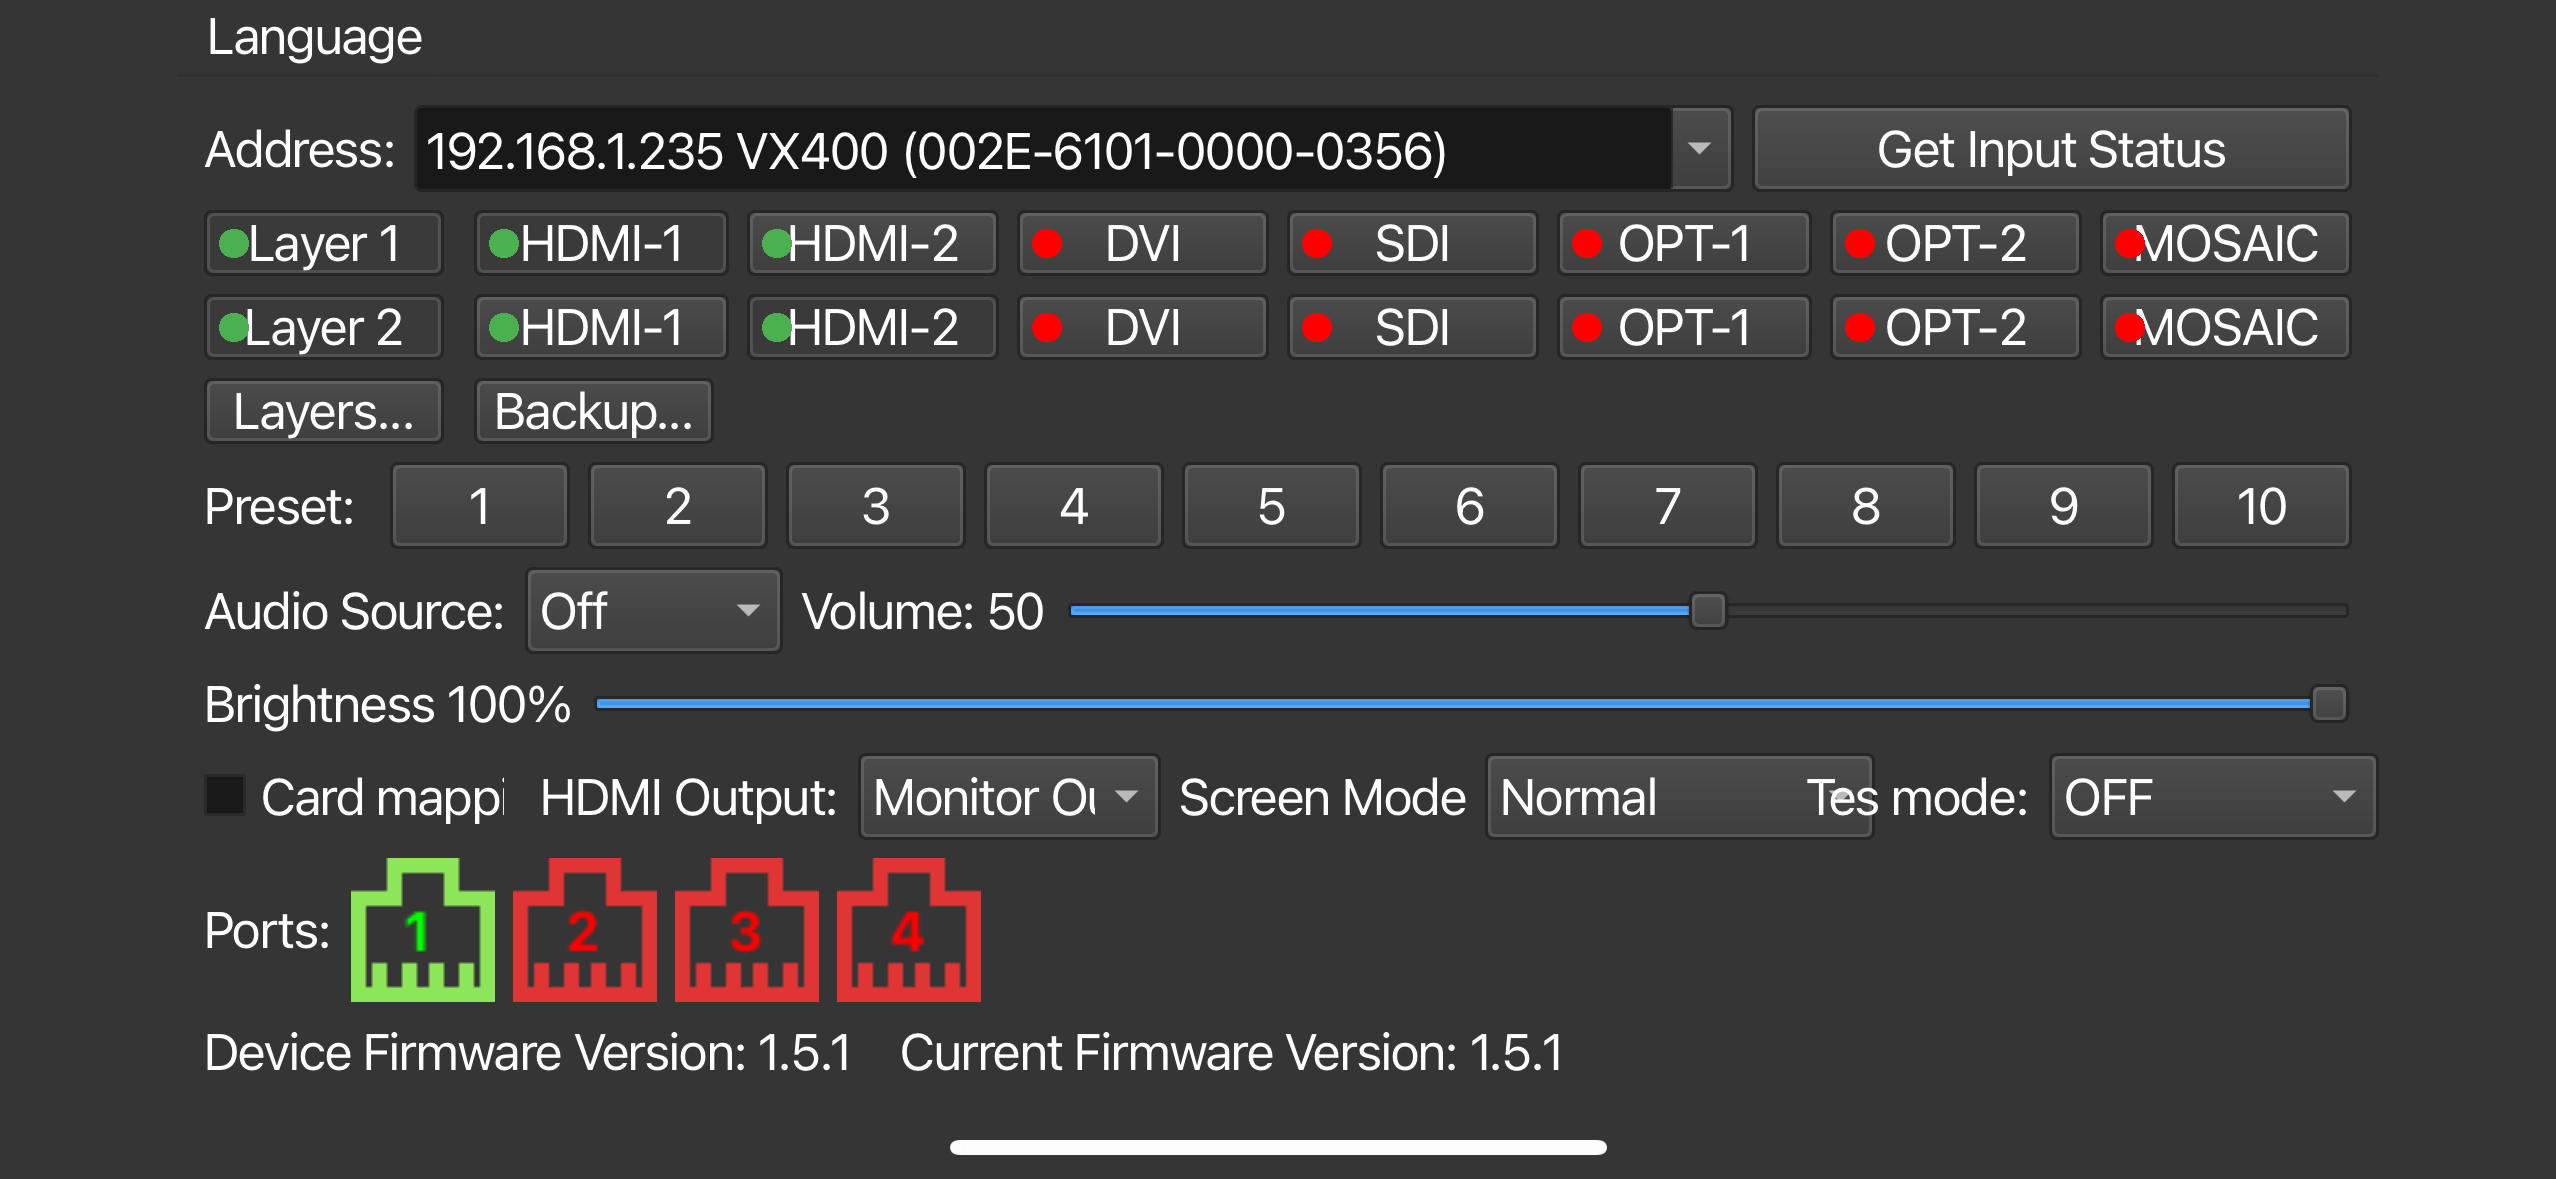Toggle MOSAIC input for Layer 1

coord(2224,243)
